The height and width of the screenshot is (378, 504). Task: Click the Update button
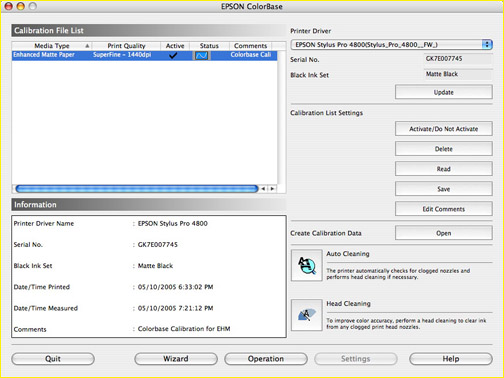coord(444,92)
